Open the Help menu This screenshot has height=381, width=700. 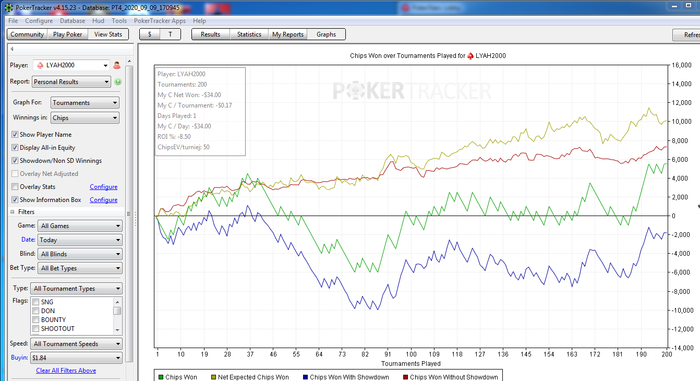pyautogui.click(x=200, y=21)
